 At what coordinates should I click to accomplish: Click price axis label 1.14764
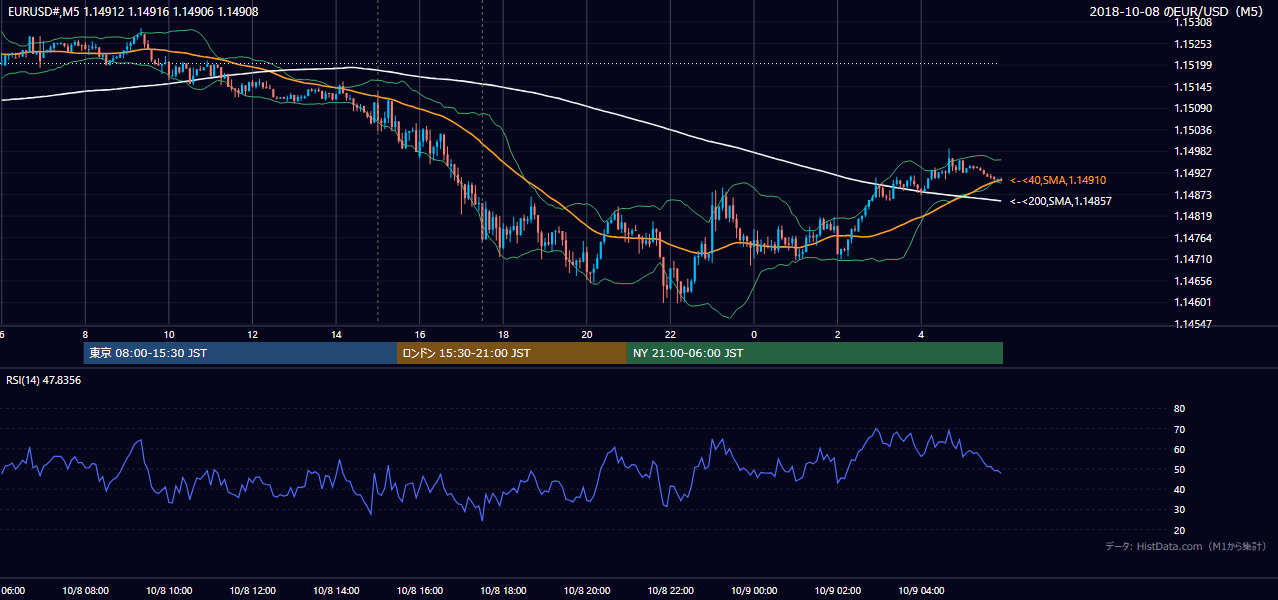[1192, 238]
